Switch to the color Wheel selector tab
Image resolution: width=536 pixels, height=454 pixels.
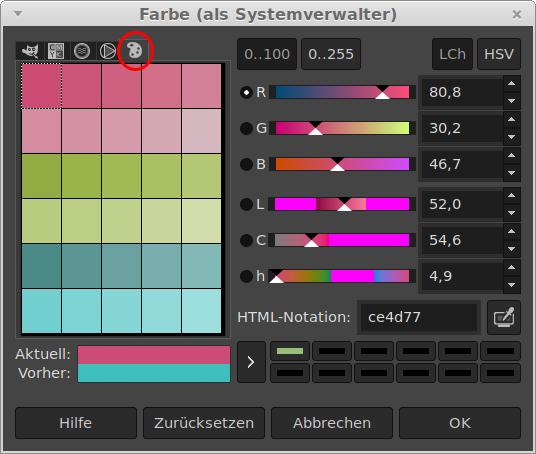coord(108,51)
